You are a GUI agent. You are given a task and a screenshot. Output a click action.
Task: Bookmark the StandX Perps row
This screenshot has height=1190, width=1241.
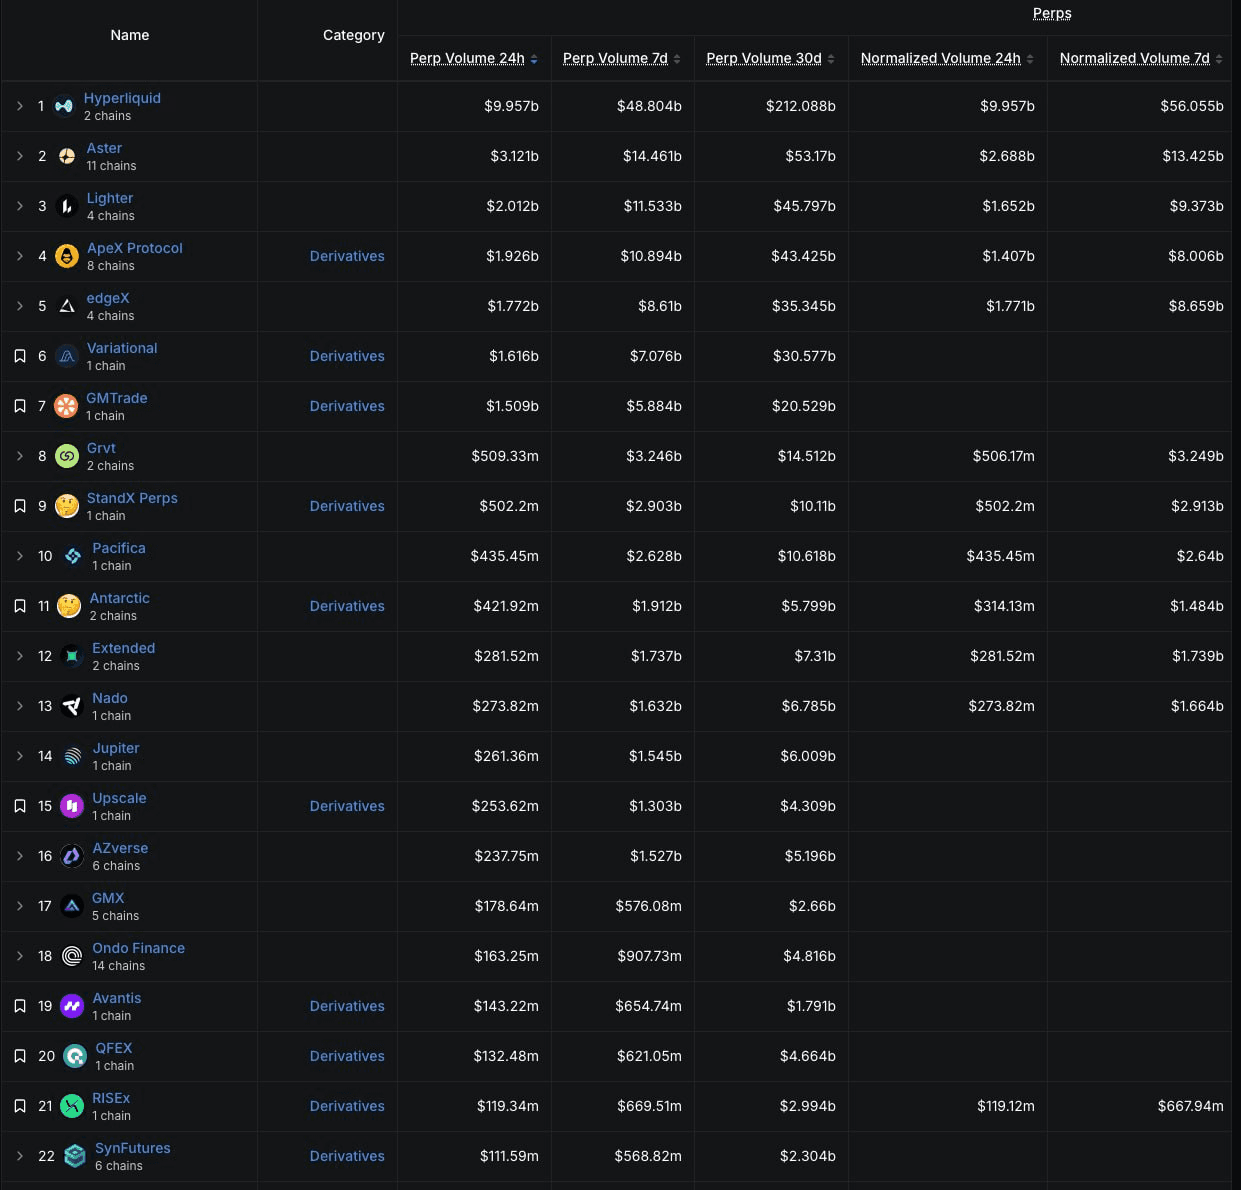coord(19,506)
